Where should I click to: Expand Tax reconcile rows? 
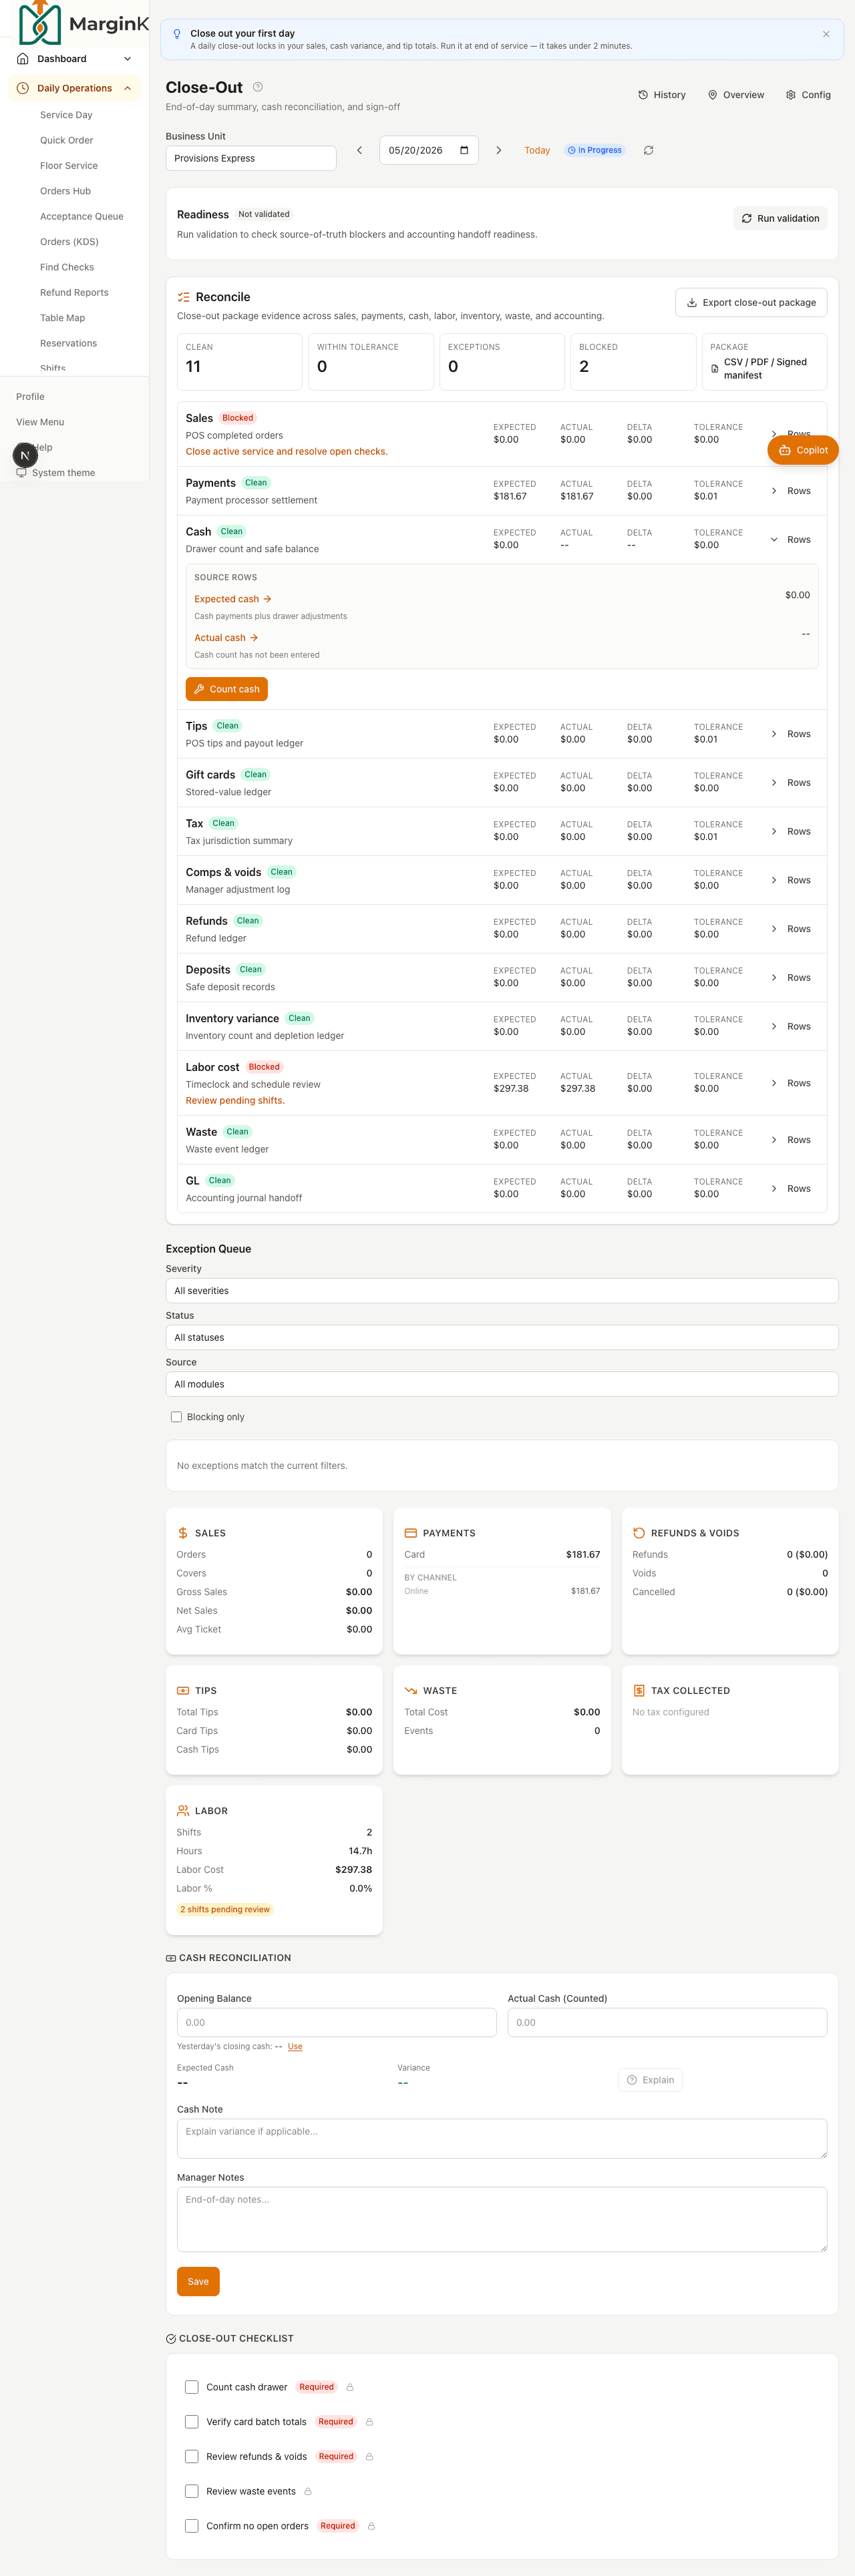[790, 832]
